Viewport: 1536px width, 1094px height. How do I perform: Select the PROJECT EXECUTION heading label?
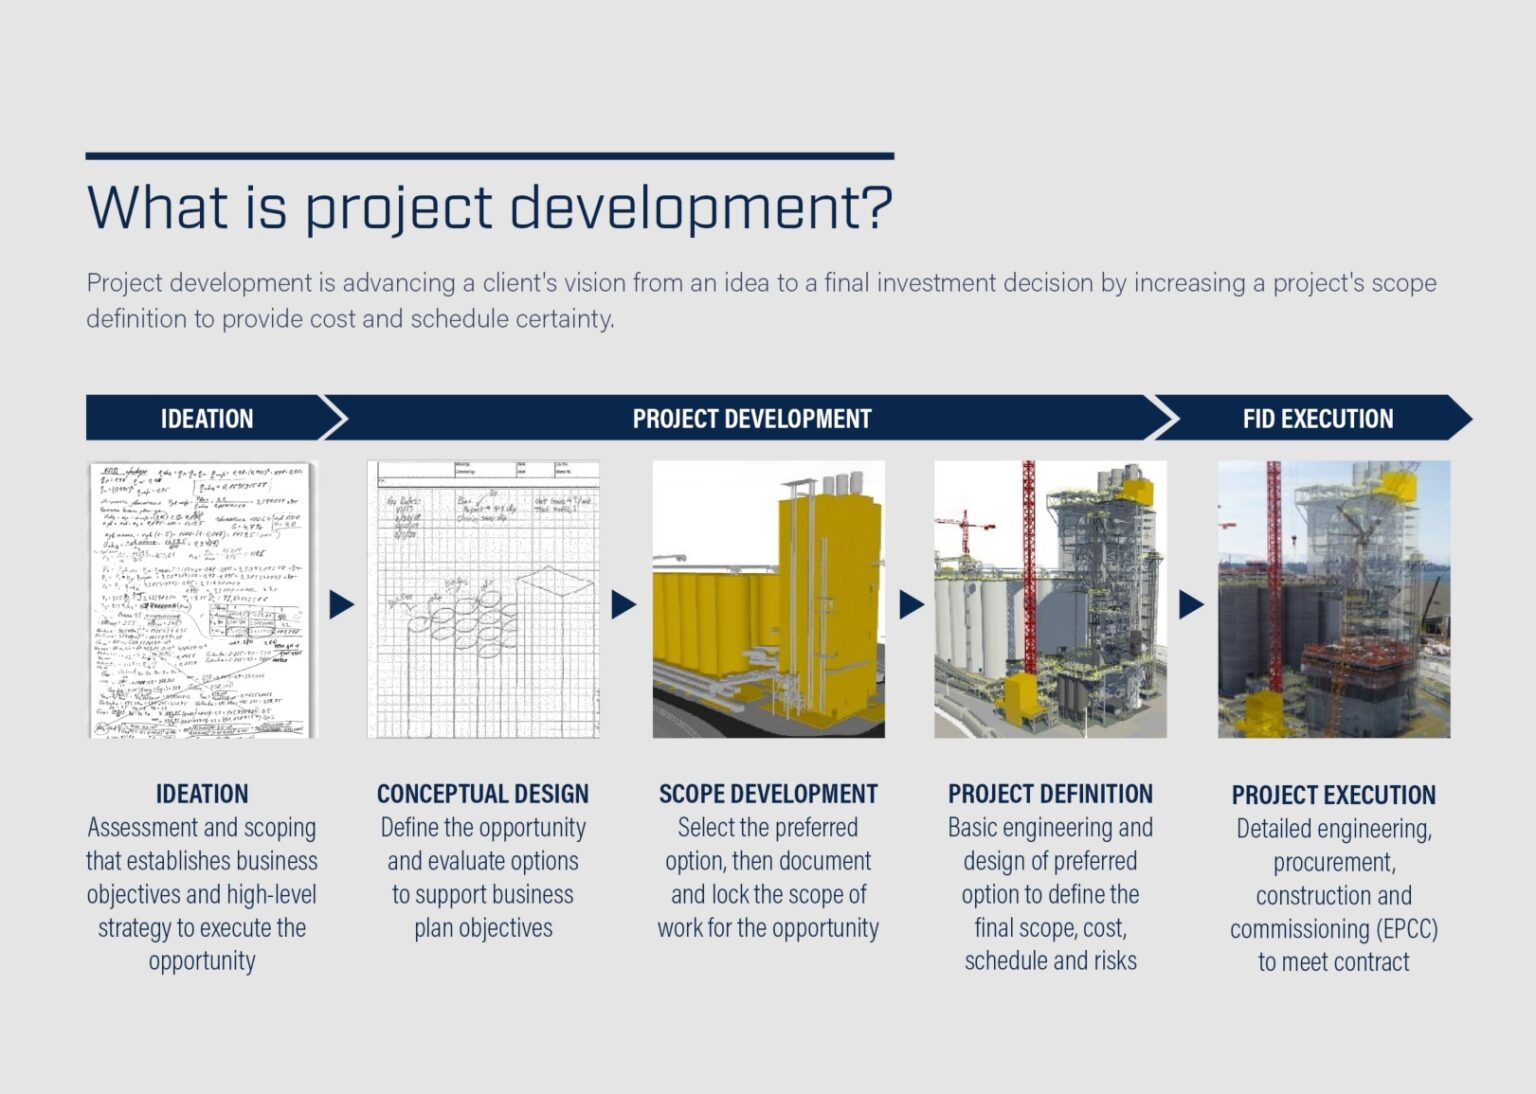[x=1335, y=794]
